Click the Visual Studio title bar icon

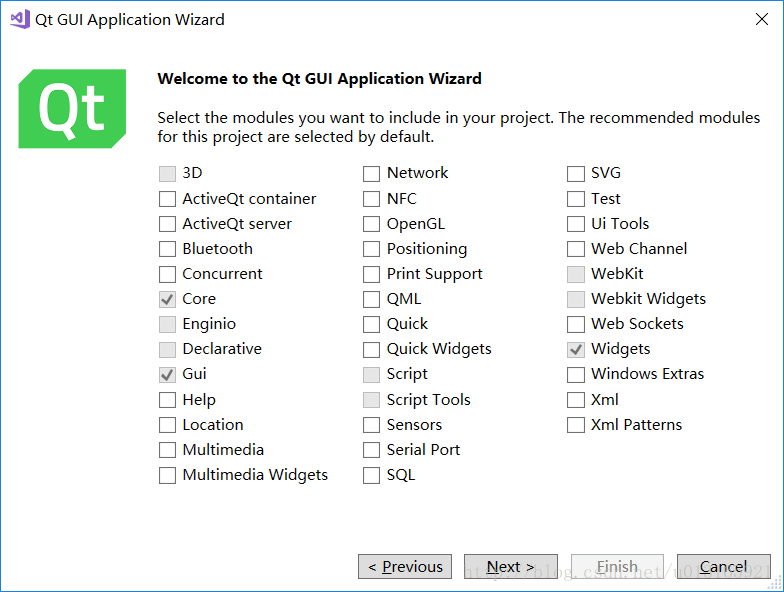pos(20,19)
